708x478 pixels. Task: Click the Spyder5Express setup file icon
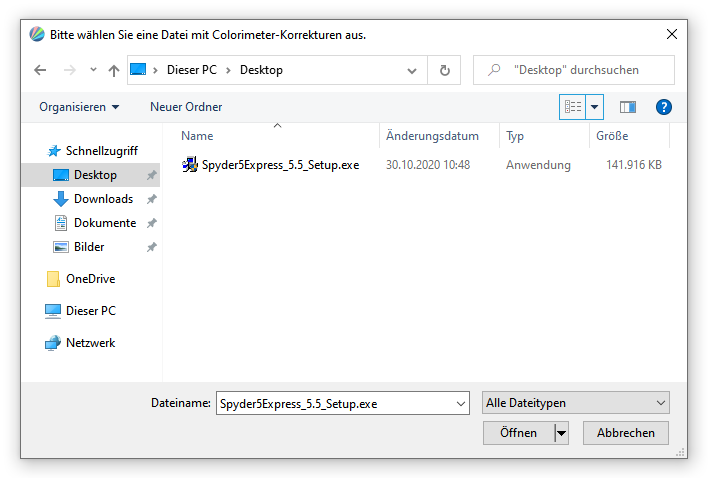point(190,165)
